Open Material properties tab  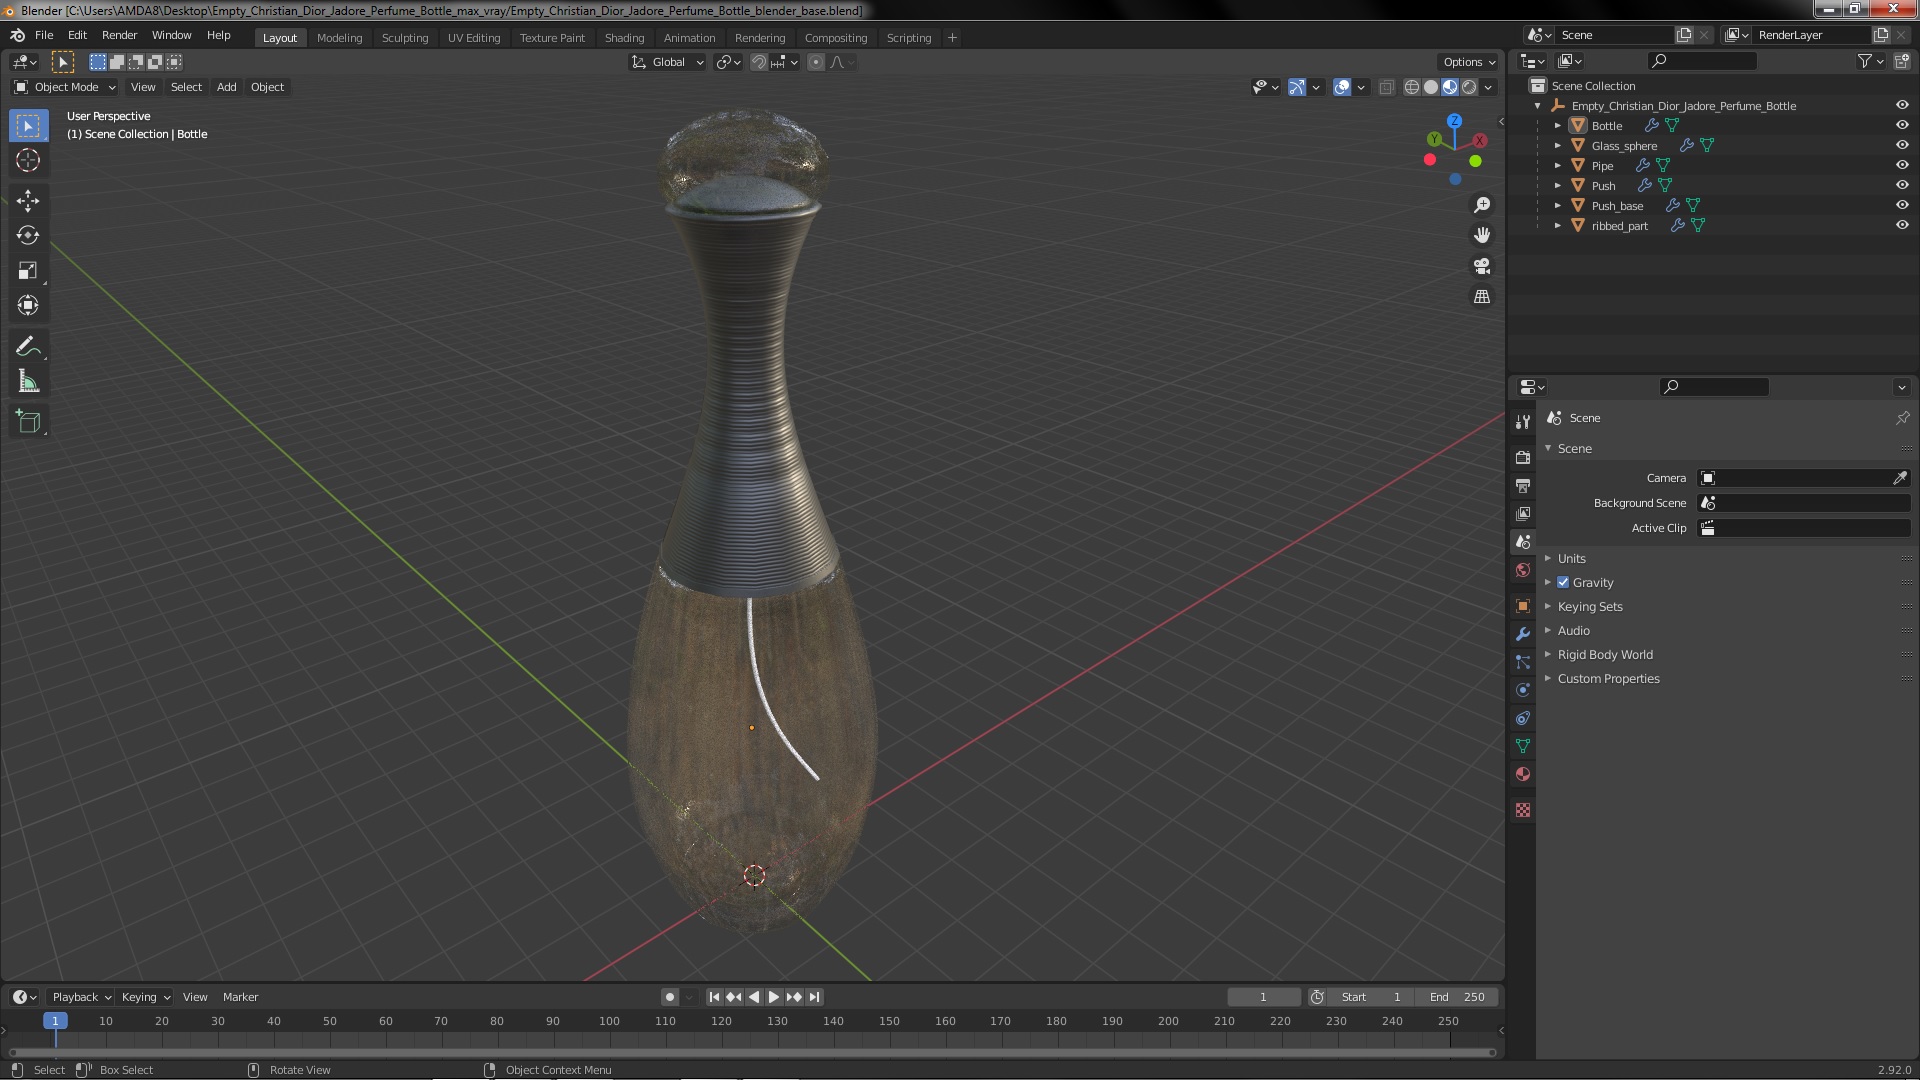click(x=1522, y=774)
